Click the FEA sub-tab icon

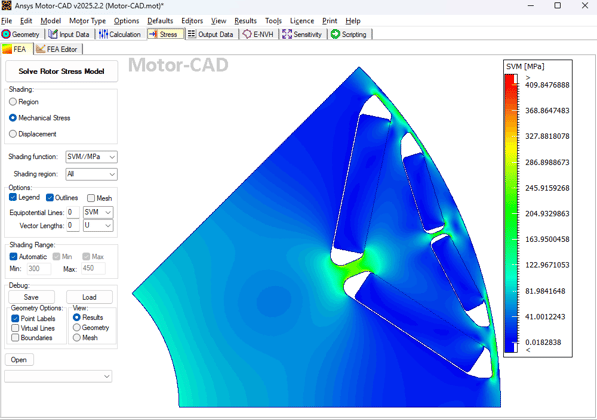pos(7,49)
